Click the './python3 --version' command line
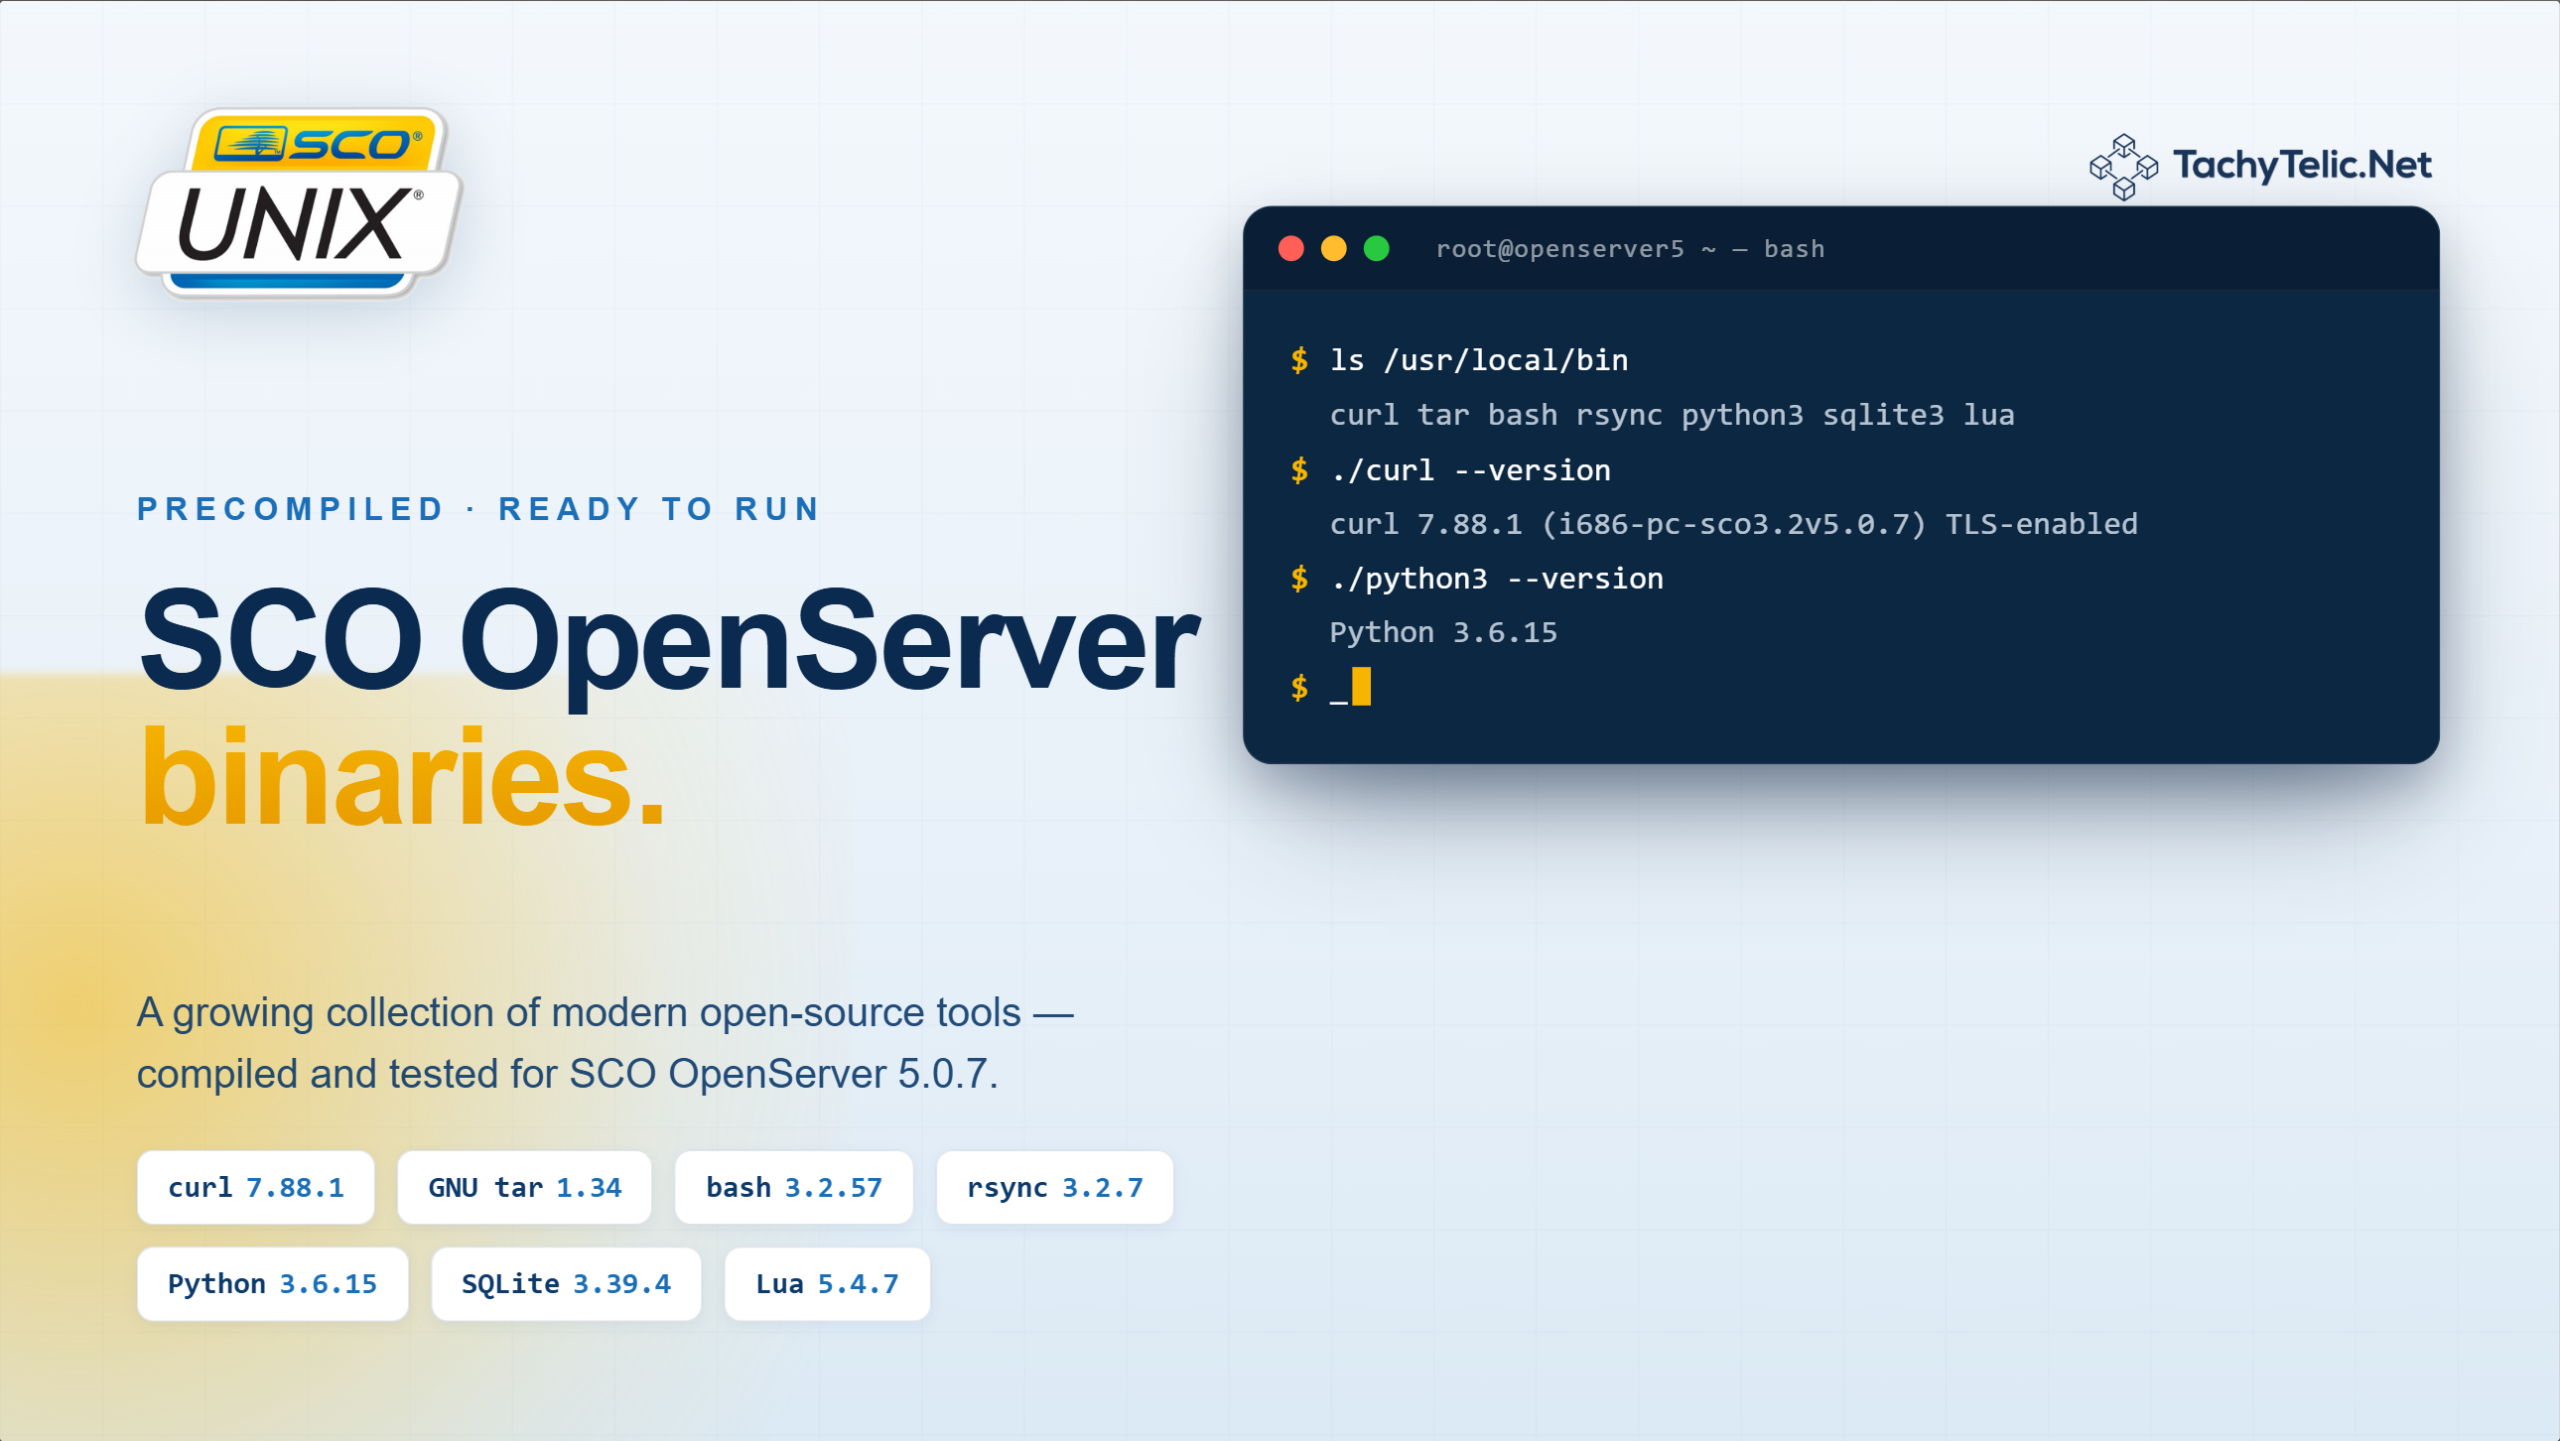The width and height of the screenshot is (2560, 1441). (x=1497, y=579)
